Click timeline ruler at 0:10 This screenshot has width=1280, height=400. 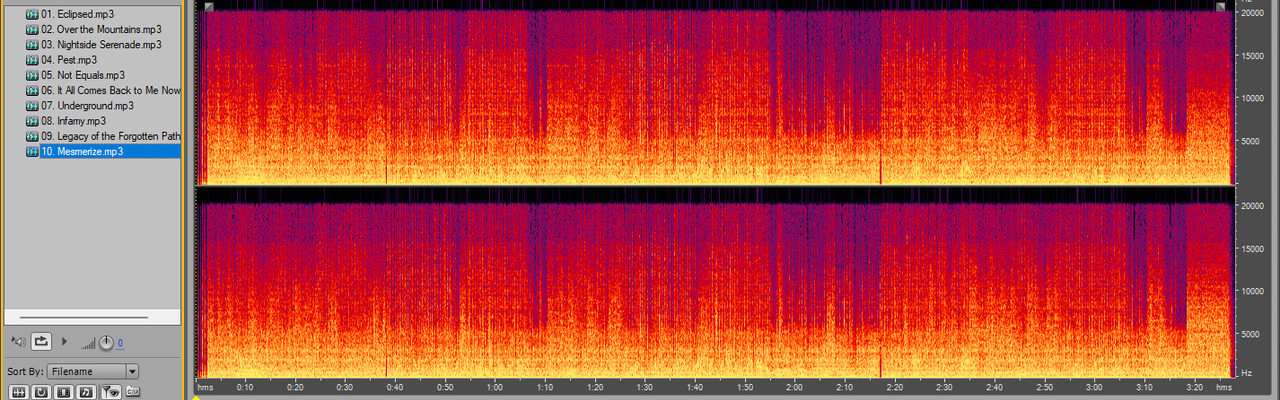[245, 387]
